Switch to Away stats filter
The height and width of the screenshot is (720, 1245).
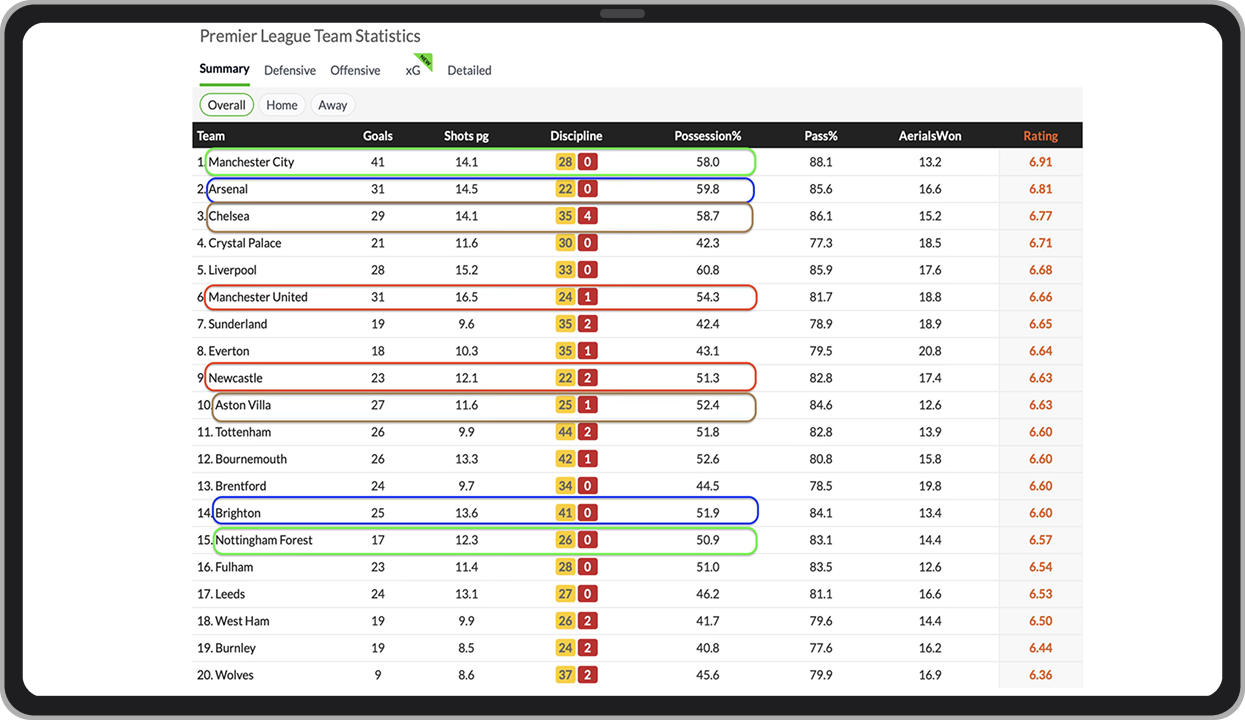click(x=333, y=105)
